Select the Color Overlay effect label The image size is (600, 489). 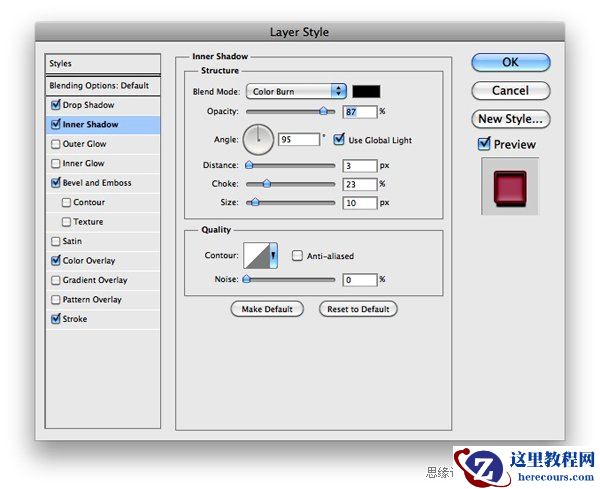[89, 261]
